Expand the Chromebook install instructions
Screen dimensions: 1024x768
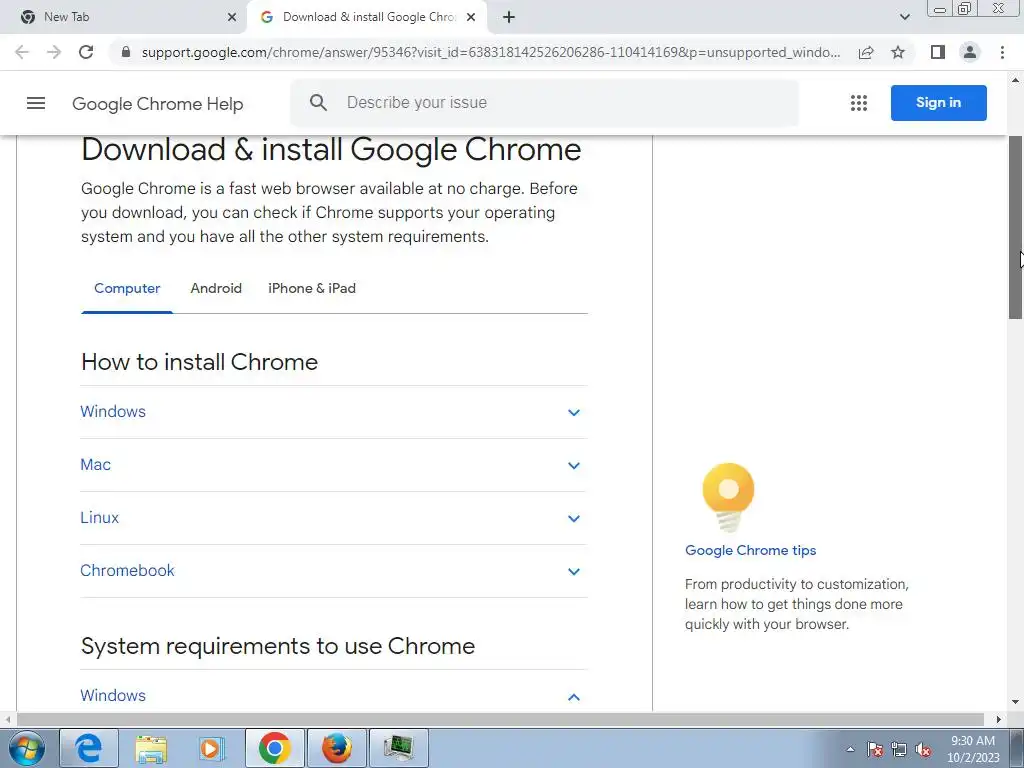(334, 571)
